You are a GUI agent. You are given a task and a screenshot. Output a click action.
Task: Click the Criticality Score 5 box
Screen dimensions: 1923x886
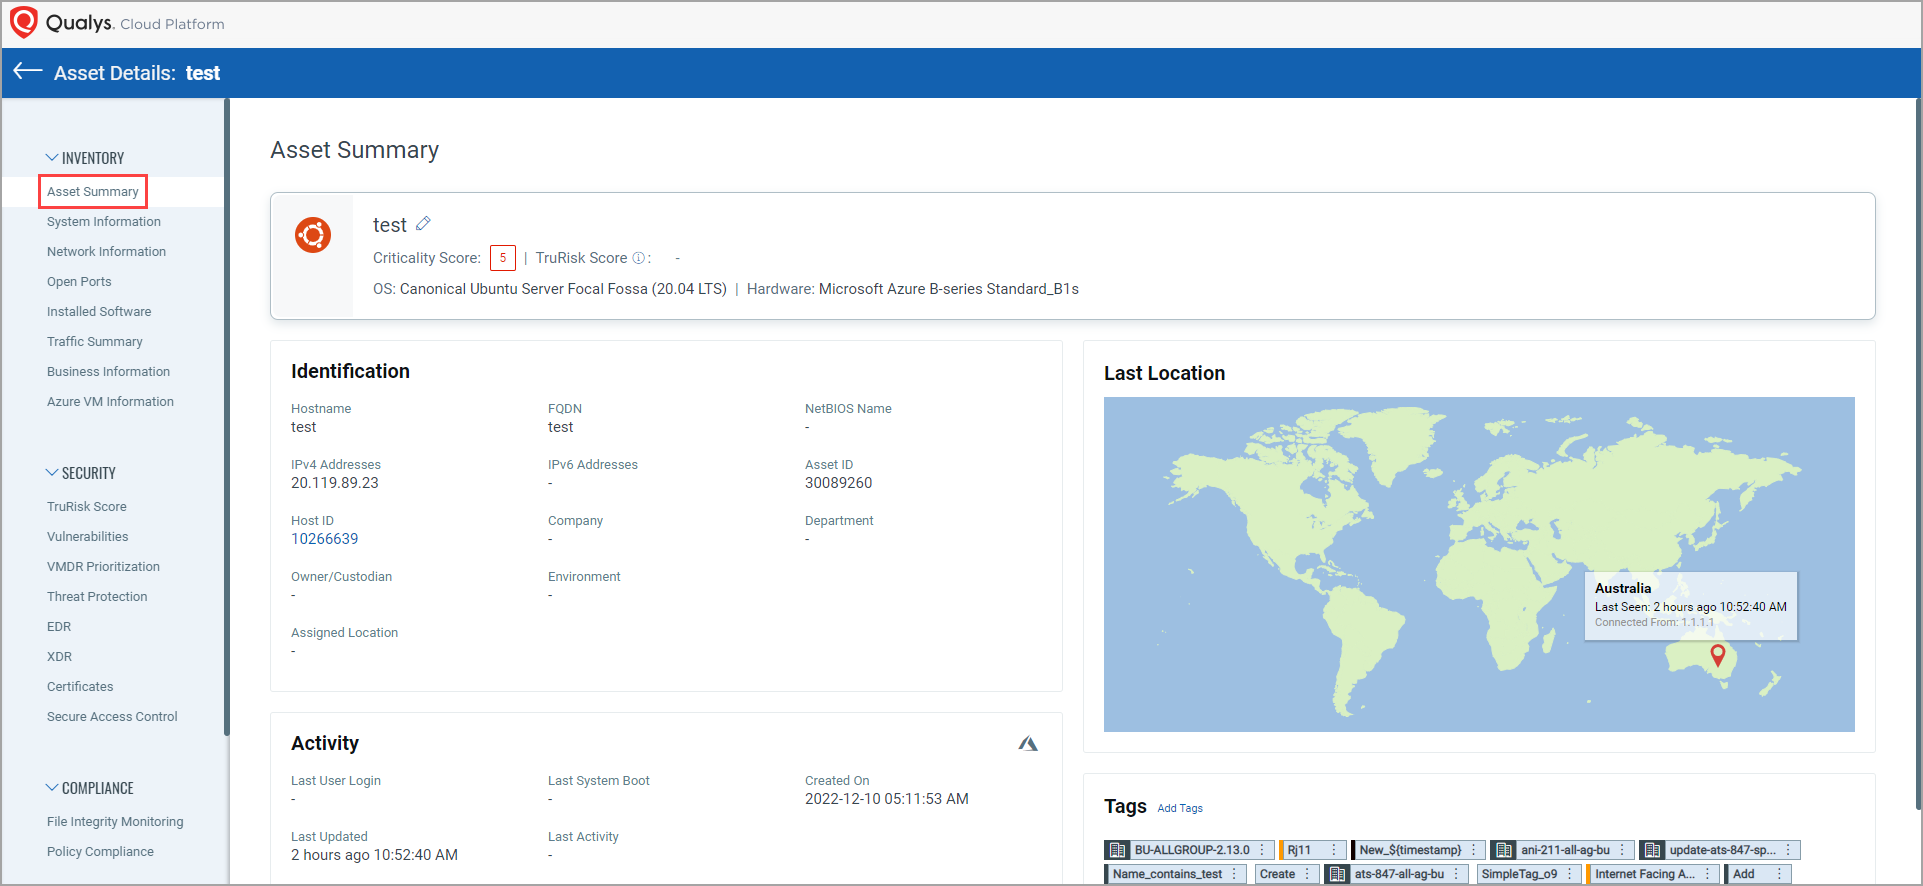[503, 258]
